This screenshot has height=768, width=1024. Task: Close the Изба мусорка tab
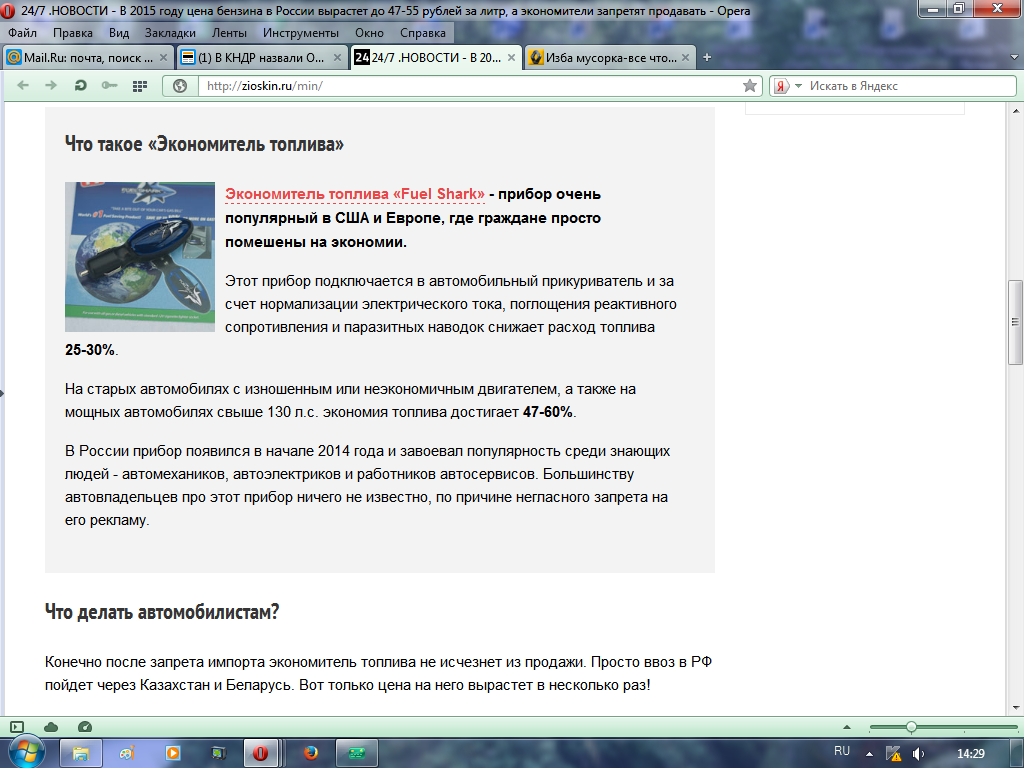coord(685,57)
